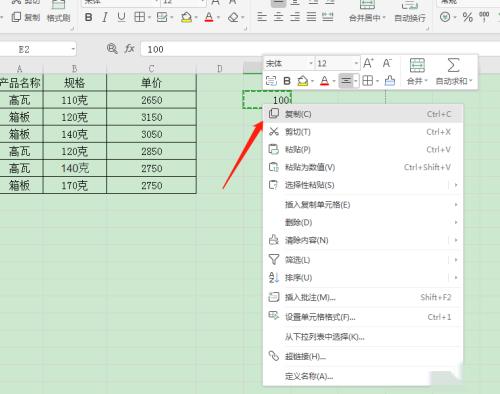
Task: Choose 插入复制单元格(E) in the context menu
Action: point(363,204)
